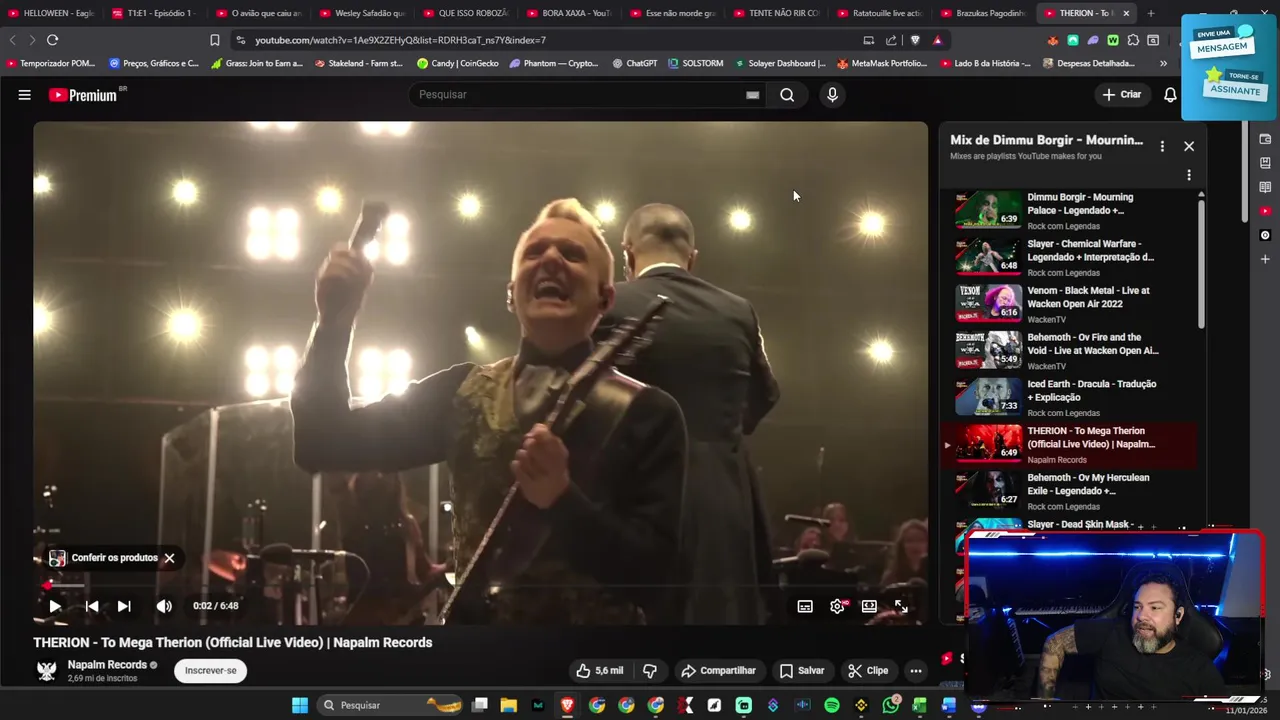Reload the page

tap(52, 40)
